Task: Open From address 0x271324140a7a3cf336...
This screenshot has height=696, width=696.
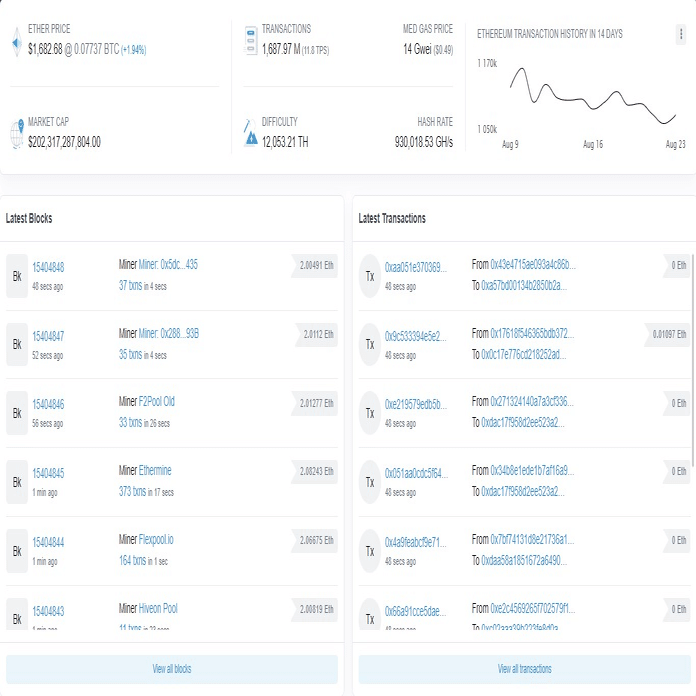Action: (x=532, y=401)
